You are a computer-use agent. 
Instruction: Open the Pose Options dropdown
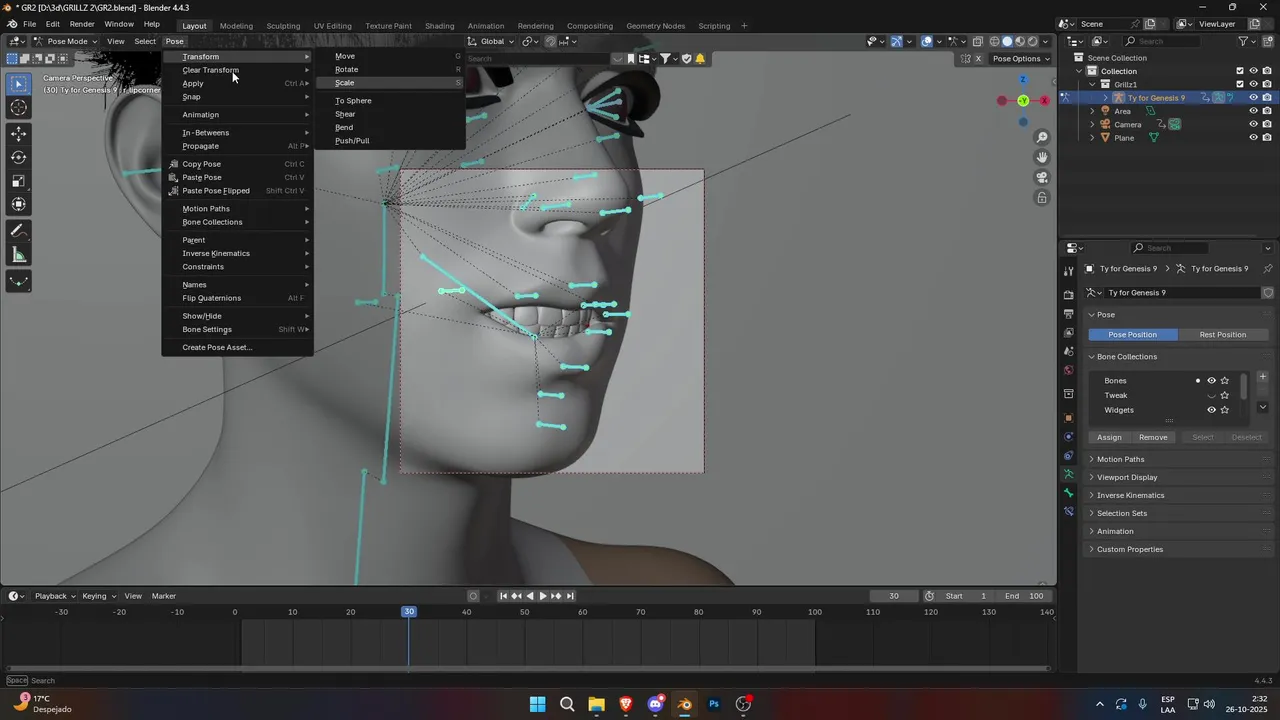tap(1021, 58)
